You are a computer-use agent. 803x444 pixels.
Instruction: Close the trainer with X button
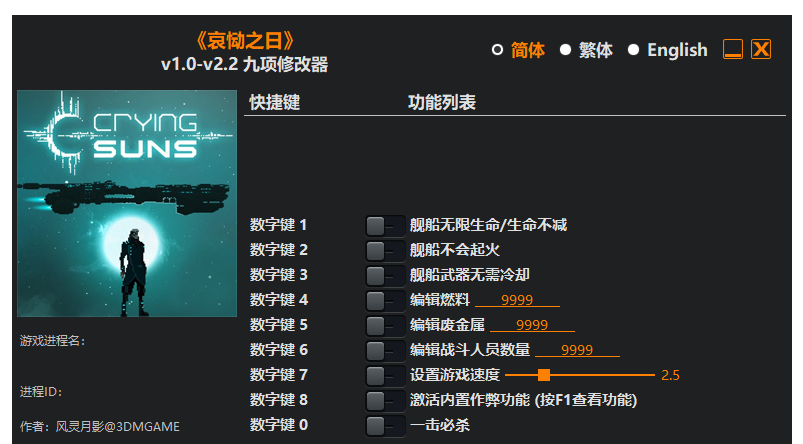coord(761,50)
